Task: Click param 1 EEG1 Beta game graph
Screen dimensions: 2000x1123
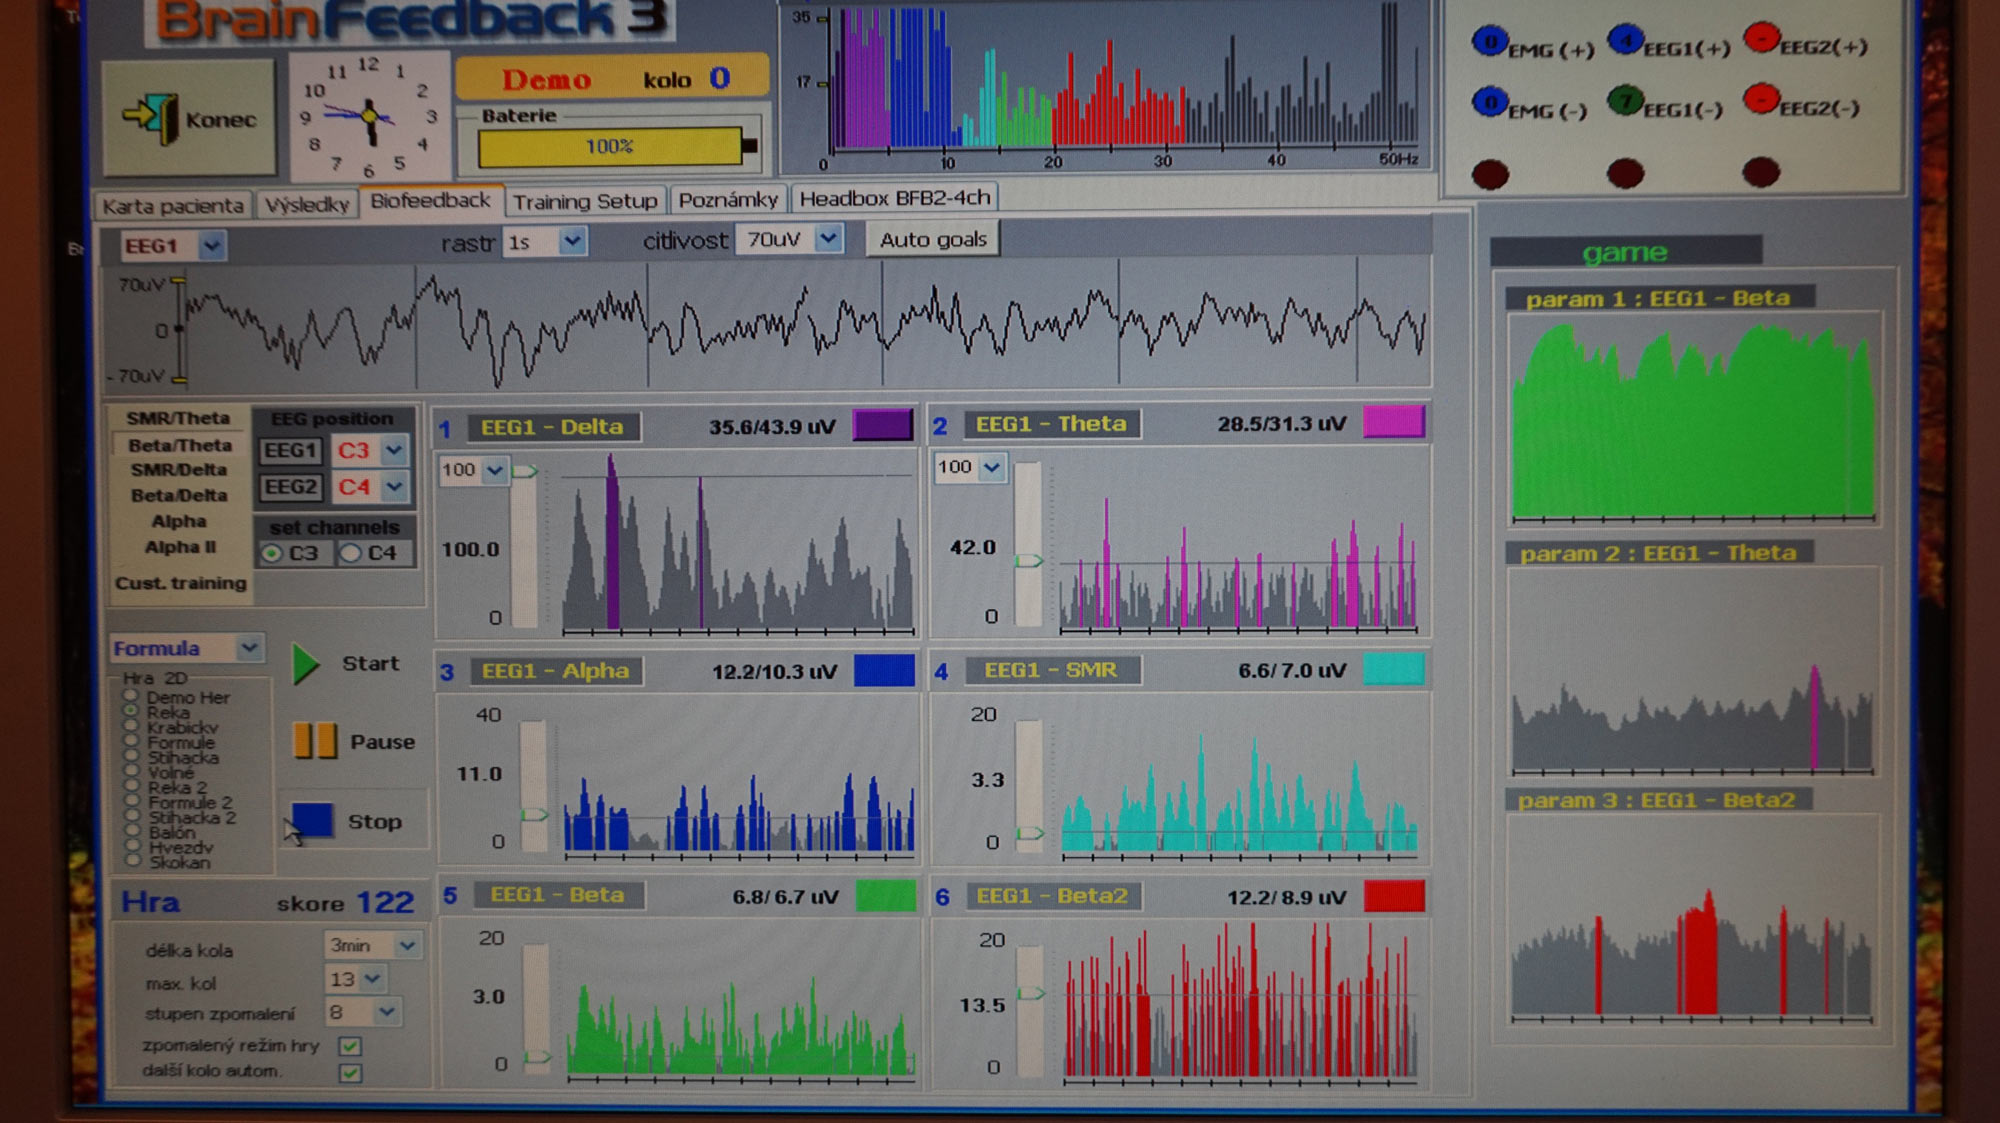Action: [x=1693, y=418]
